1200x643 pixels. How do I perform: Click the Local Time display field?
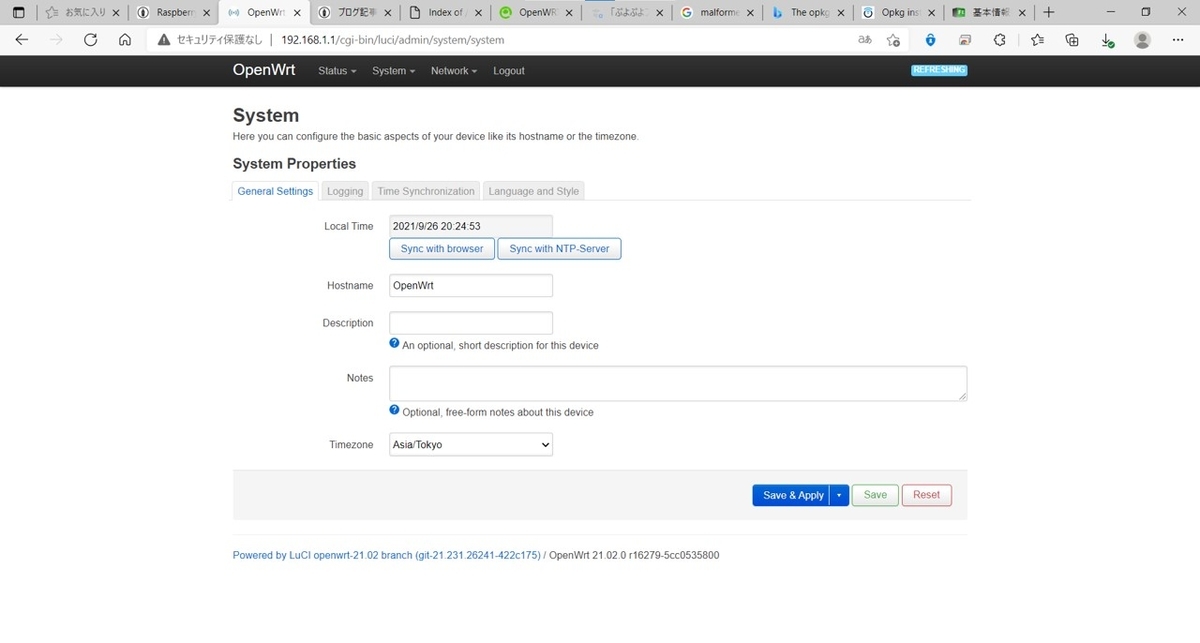pos(471,226)
